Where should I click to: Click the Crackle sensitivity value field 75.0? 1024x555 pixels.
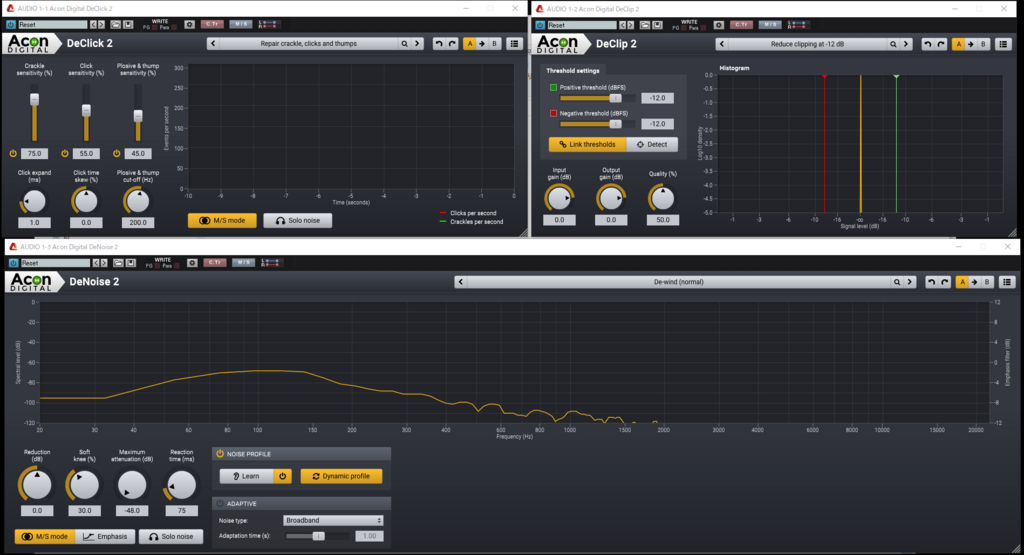(x=34, y=153)
